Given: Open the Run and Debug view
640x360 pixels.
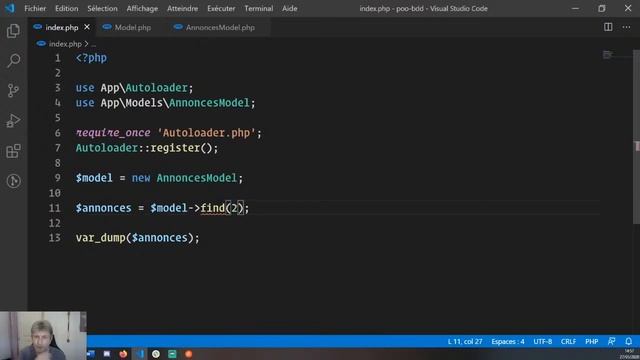Looking at the screenshot, I should [x=13, y=121].
